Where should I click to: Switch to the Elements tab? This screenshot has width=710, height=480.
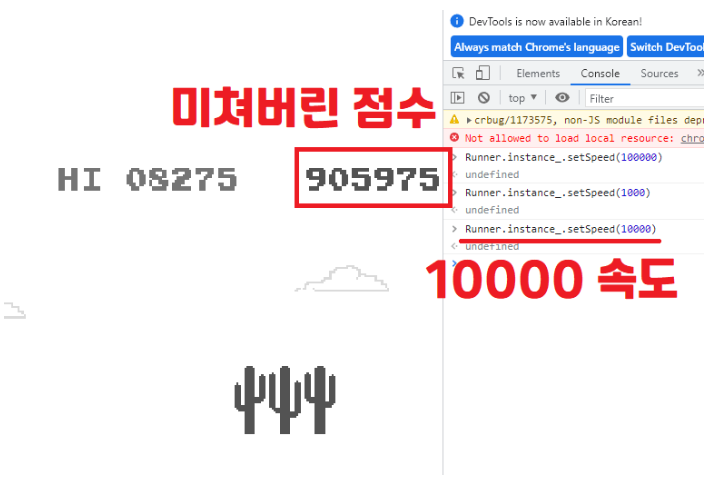[x=538, y=73]
